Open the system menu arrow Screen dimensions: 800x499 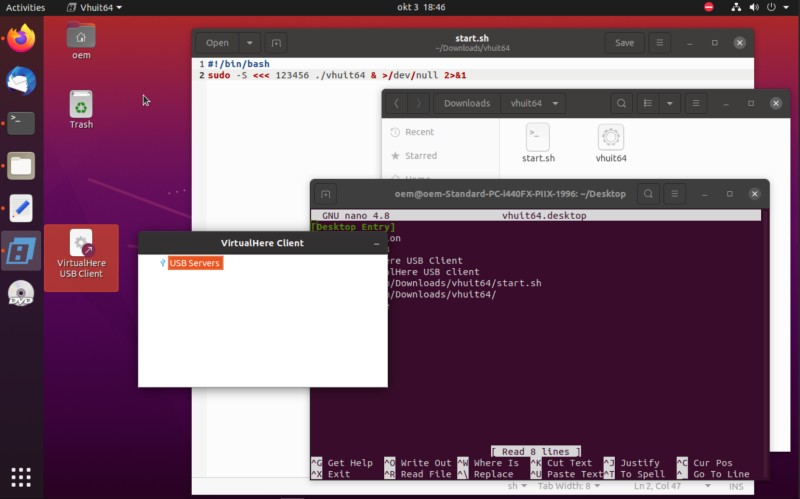point(786,7)
